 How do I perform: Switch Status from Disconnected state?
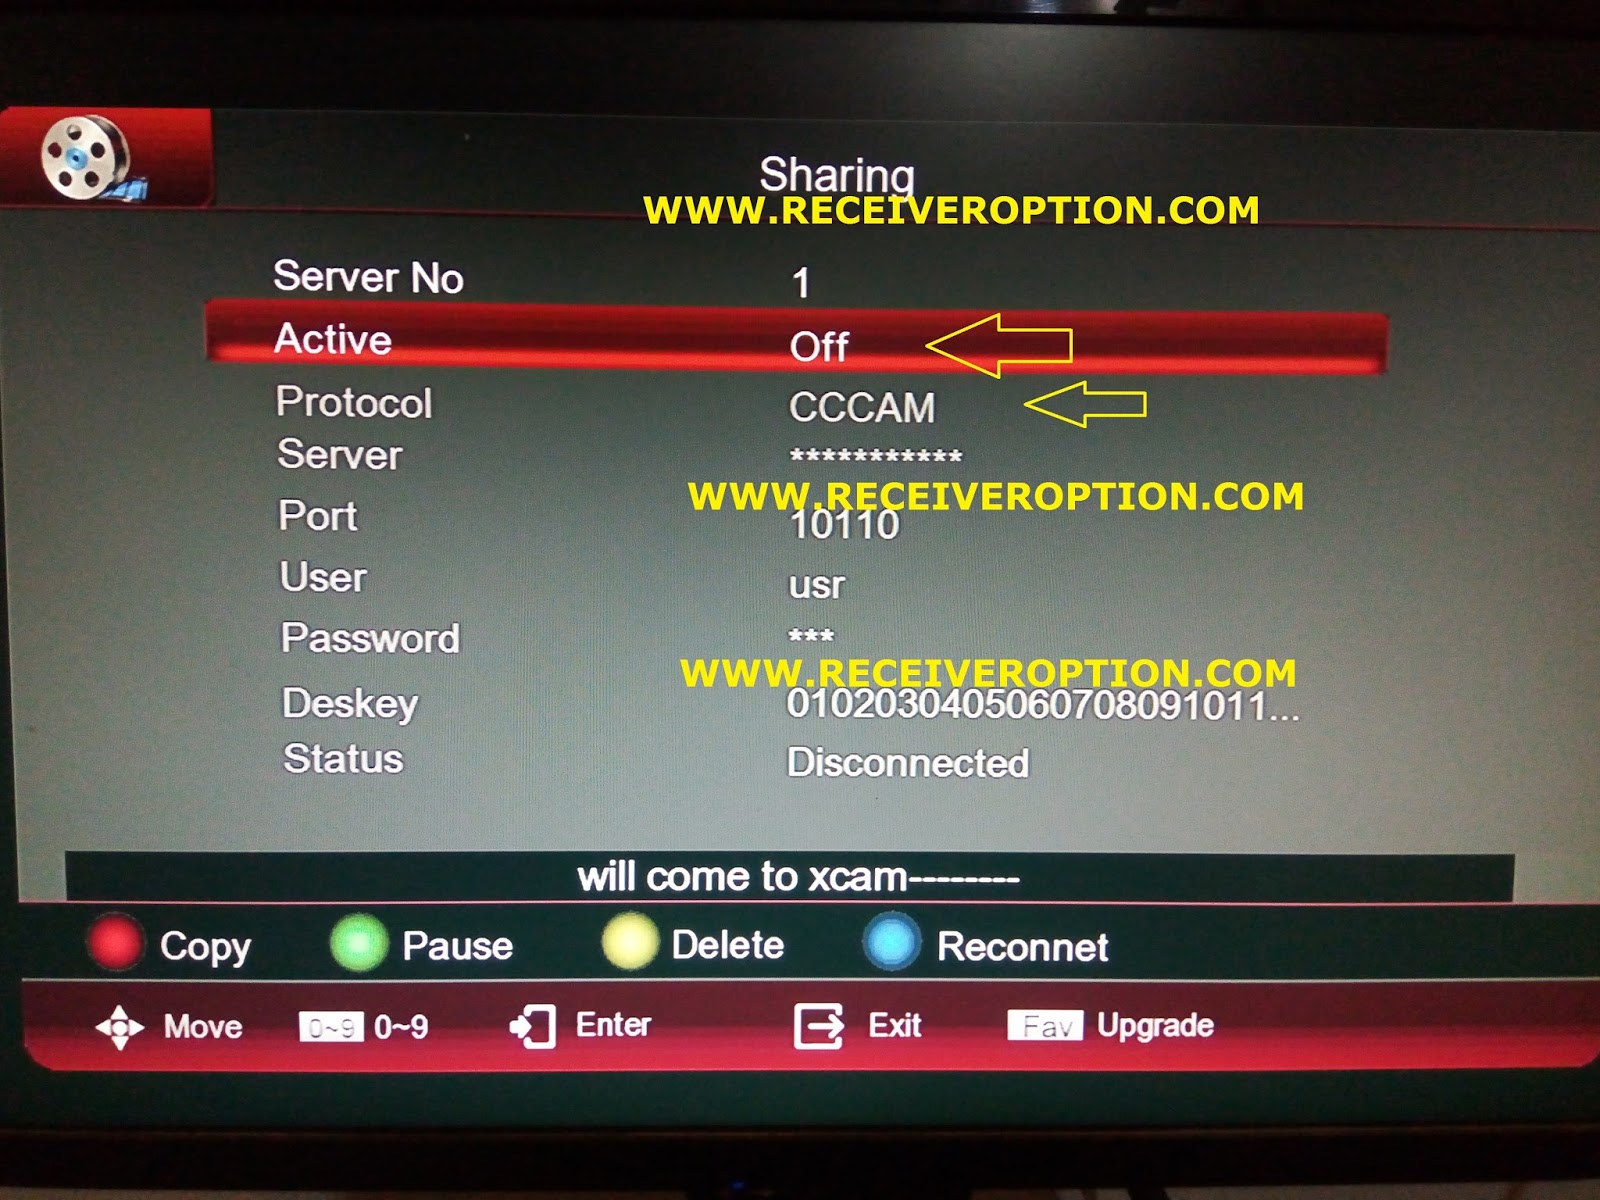pyautogui.click(x=908, y=760)
